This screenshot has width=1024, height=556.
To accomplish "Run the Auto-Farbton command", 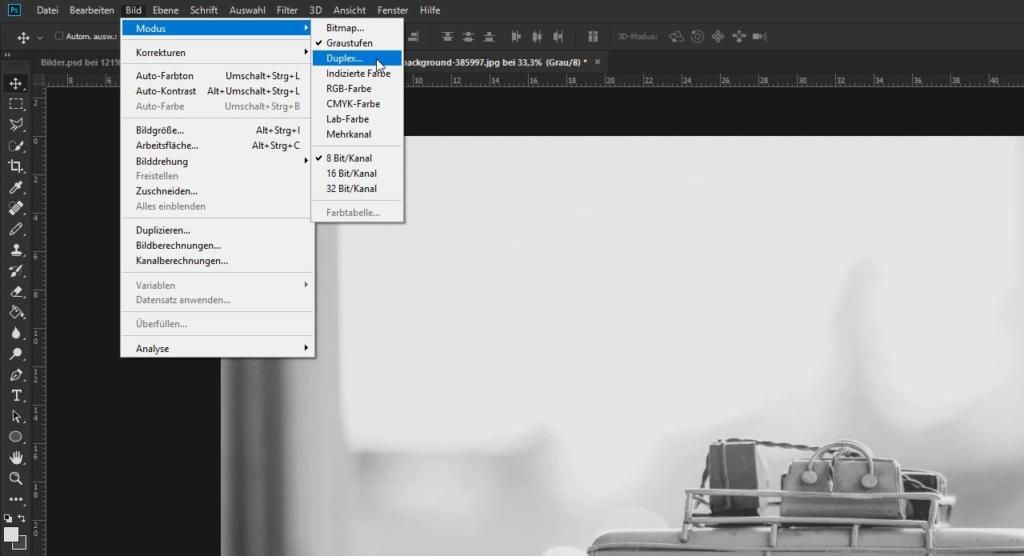I will pyautogui.click(x=217, y=76).
